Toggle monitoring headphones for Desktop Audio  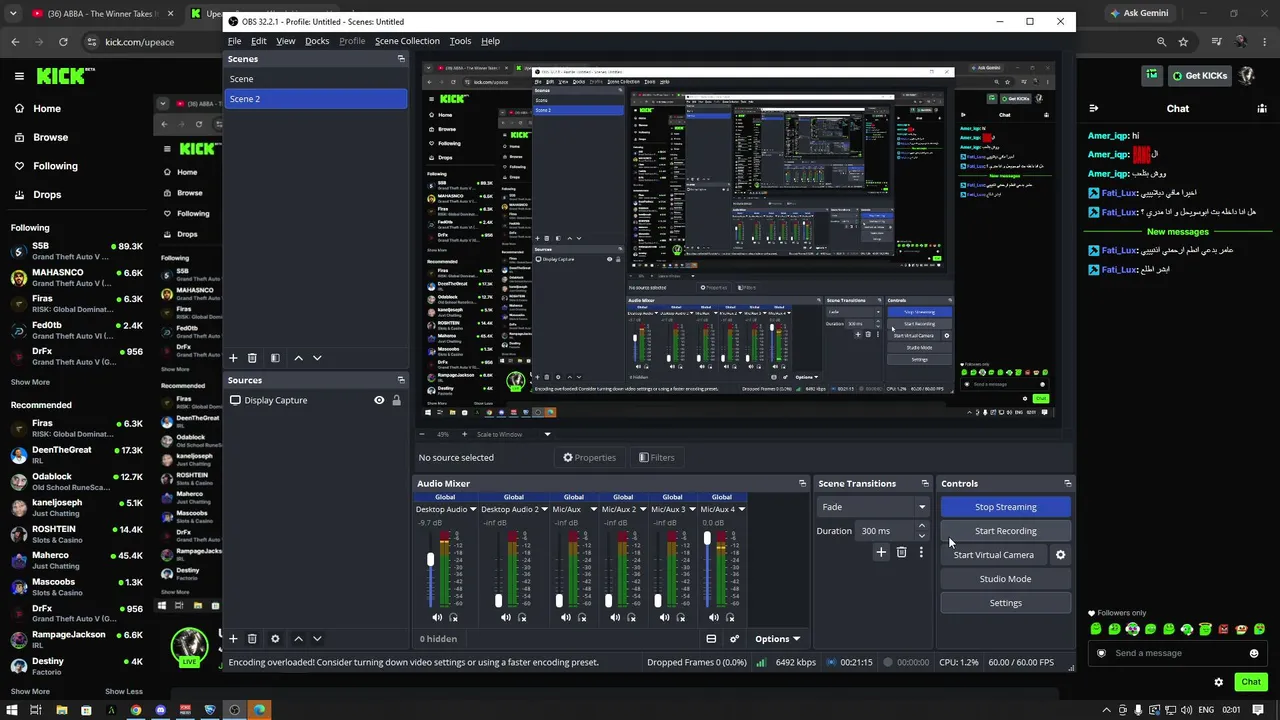click(x=453, y=618)
